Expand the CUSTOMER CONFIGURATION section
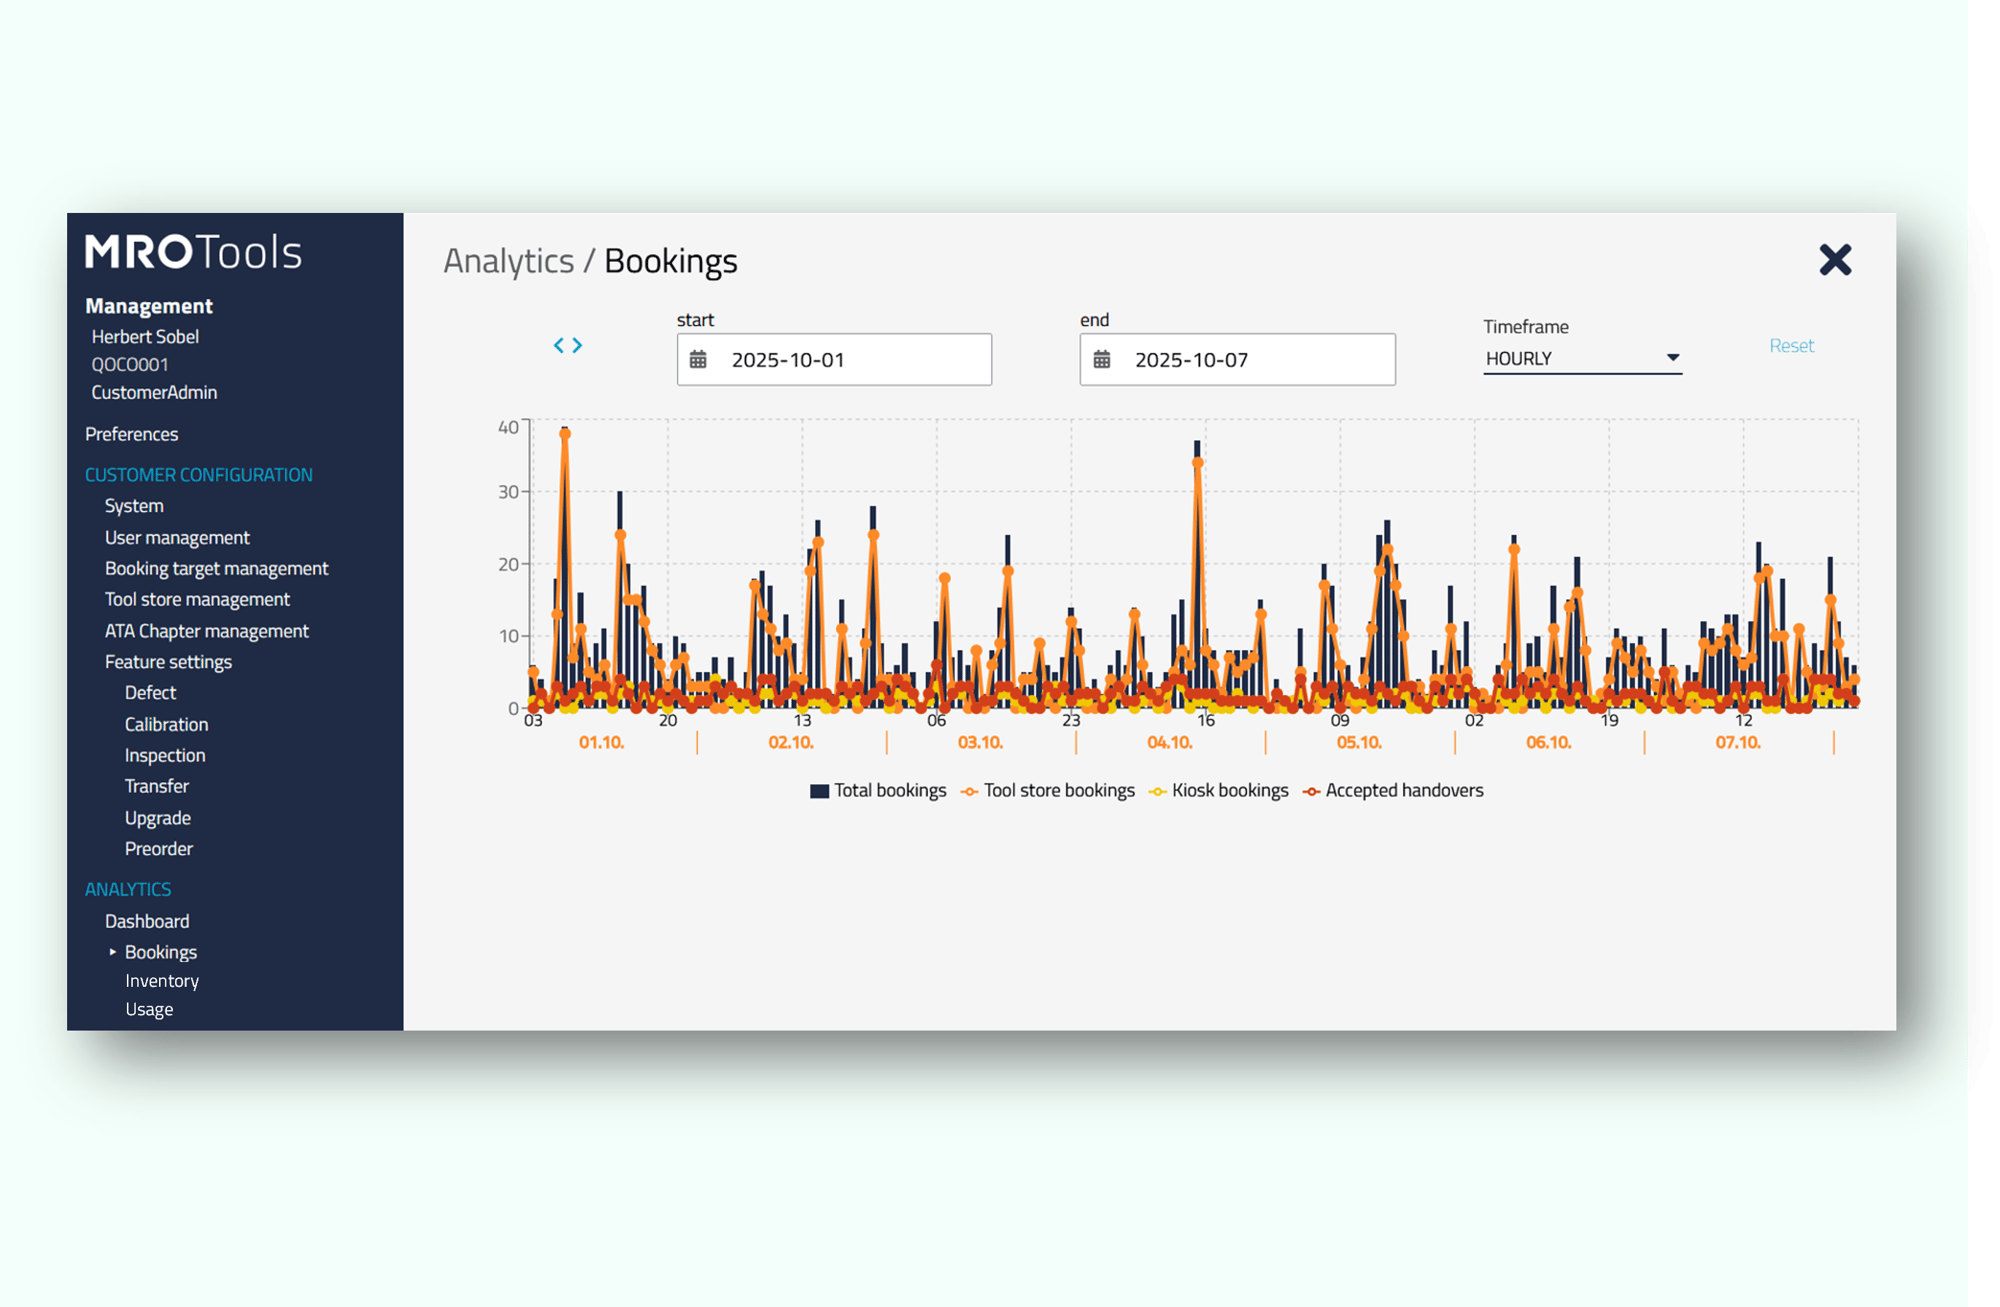Screen dimensions: 2000x1307 point(199,474)
